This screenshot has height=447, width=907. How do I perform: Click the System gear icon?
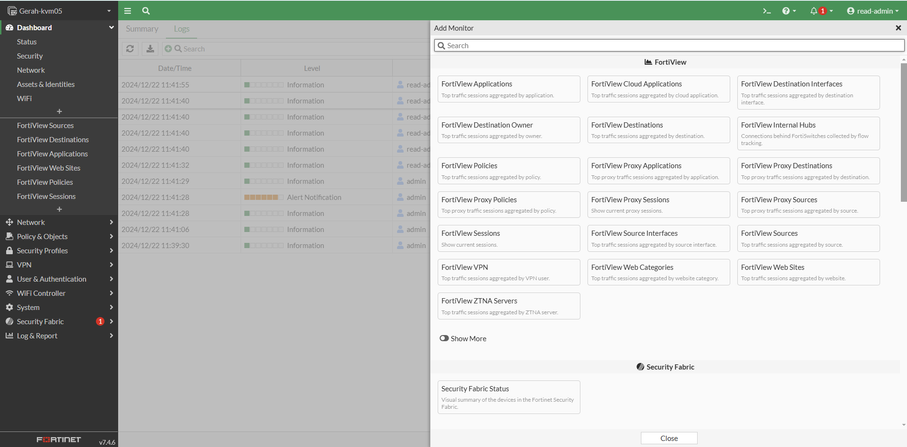[x=9, y=308]
